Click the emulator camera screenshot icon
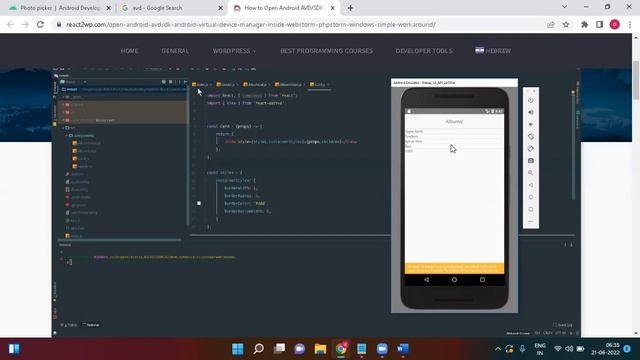 (531, 161)
